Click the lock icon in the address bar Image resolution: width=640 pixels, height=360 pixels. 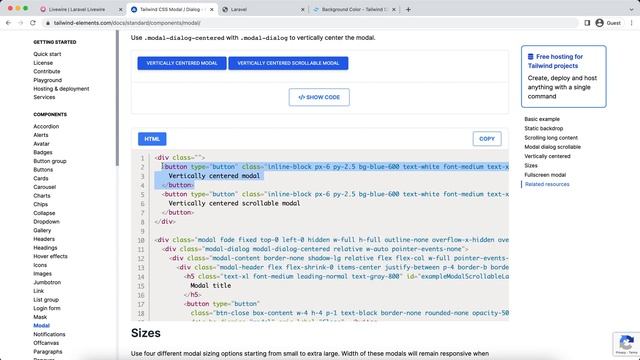click(x=48, y=23)
